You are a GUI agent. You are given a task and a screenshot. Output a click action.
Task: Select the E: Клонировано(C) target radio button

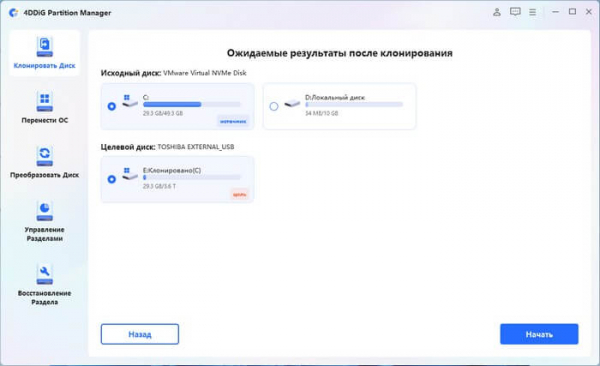tap(112, 179)
